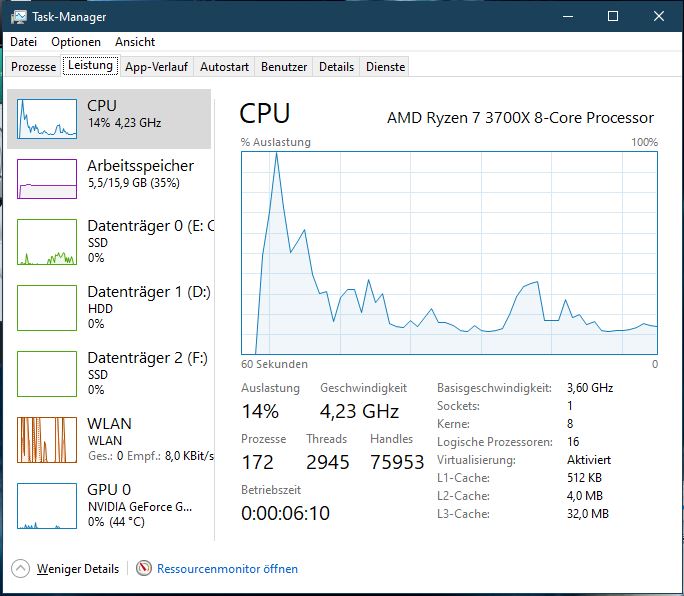This screenshot has width=684, height=596.
Task: Switch to the App-Verlauf tab
Action: coord(156,67)
